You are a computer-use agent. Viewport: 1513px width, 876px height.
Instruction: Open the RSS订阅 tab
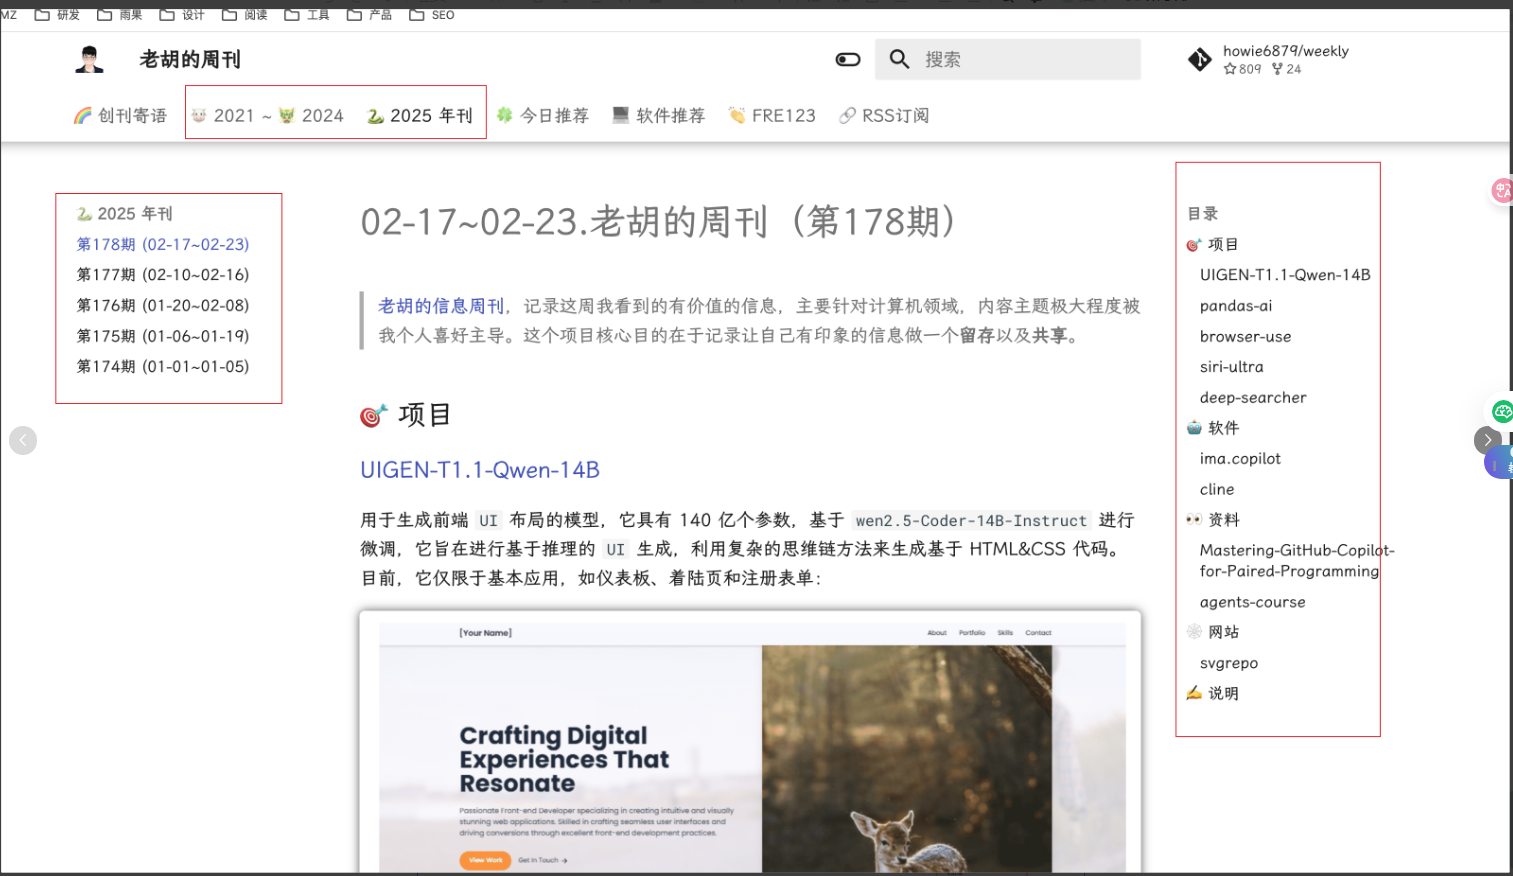click(884, 116)
